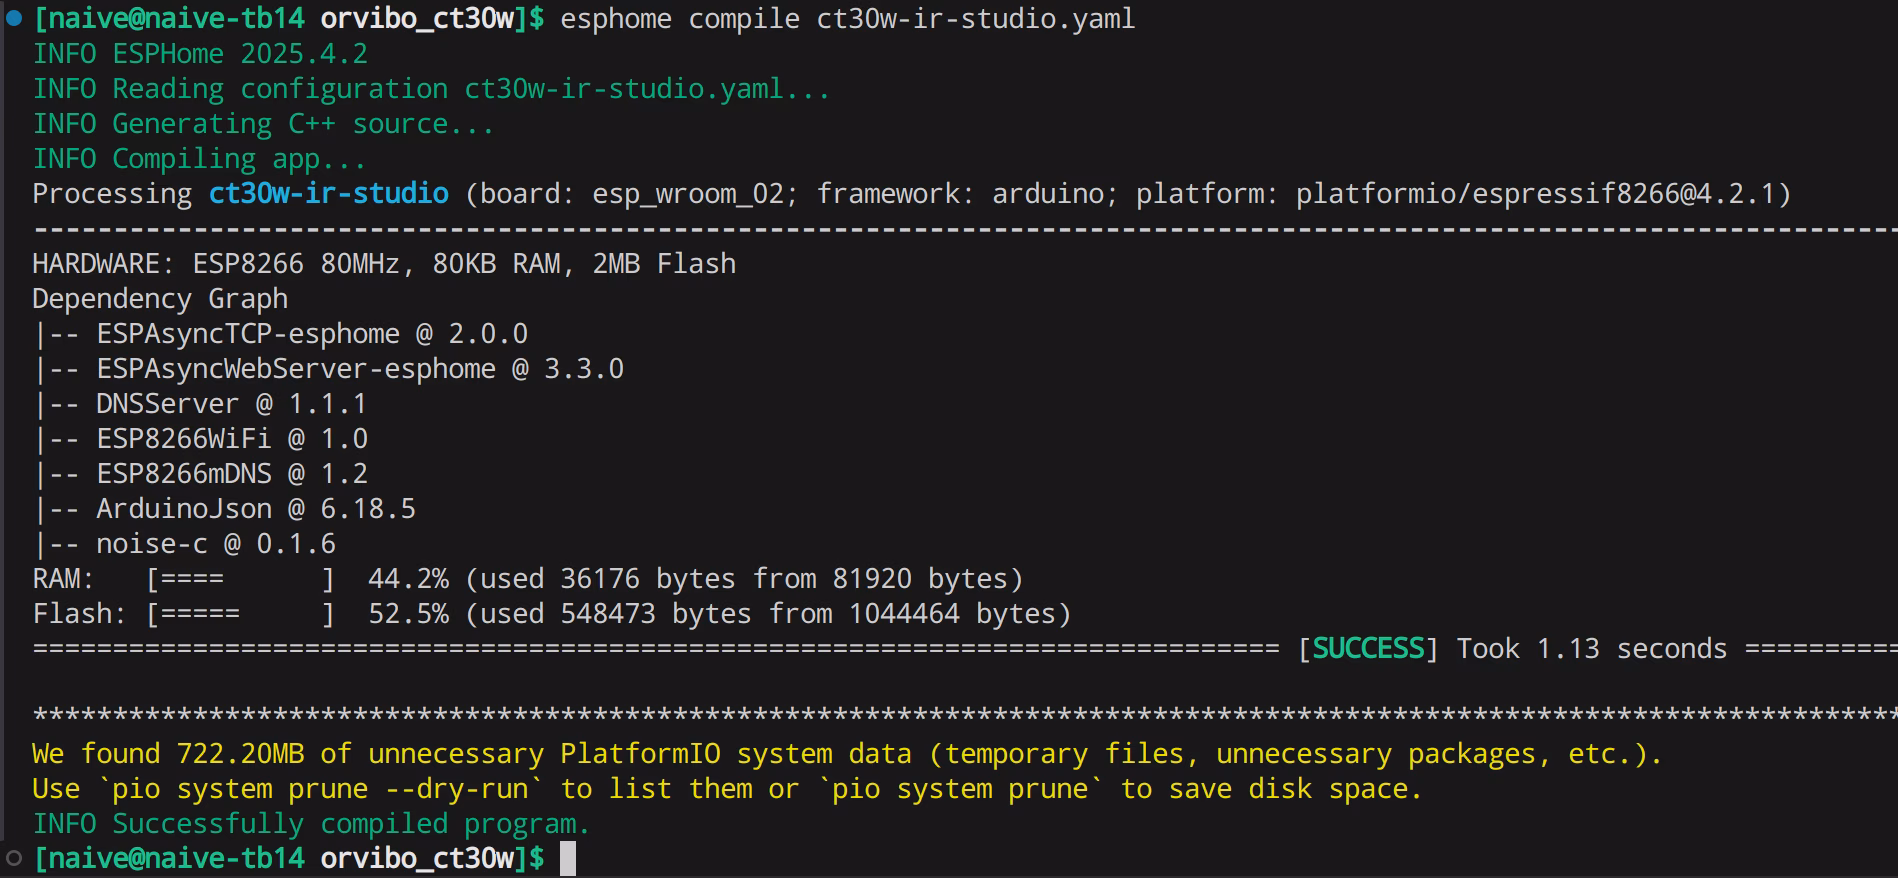Click the blue ct30w-ir-studio project name
Viewport: 1898px width, 878px height.
click(x=329, y=193)
